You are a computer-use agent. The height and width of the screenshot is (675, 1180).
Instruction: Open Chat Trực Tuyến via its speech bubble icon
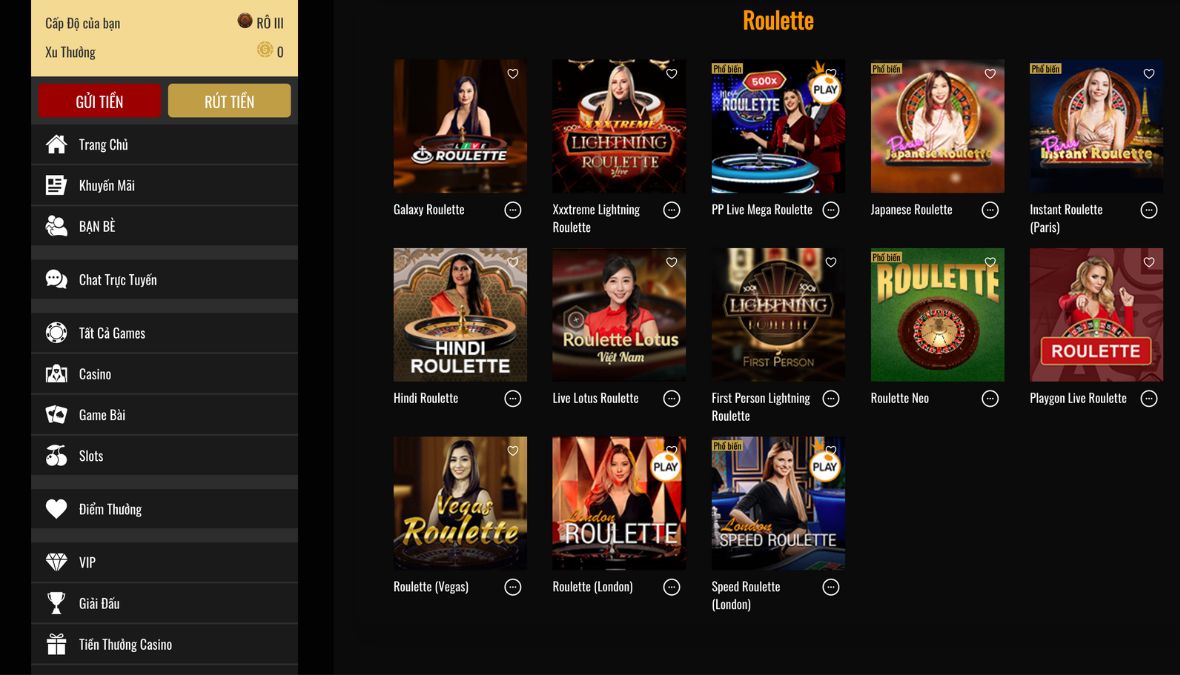[56, 279]
